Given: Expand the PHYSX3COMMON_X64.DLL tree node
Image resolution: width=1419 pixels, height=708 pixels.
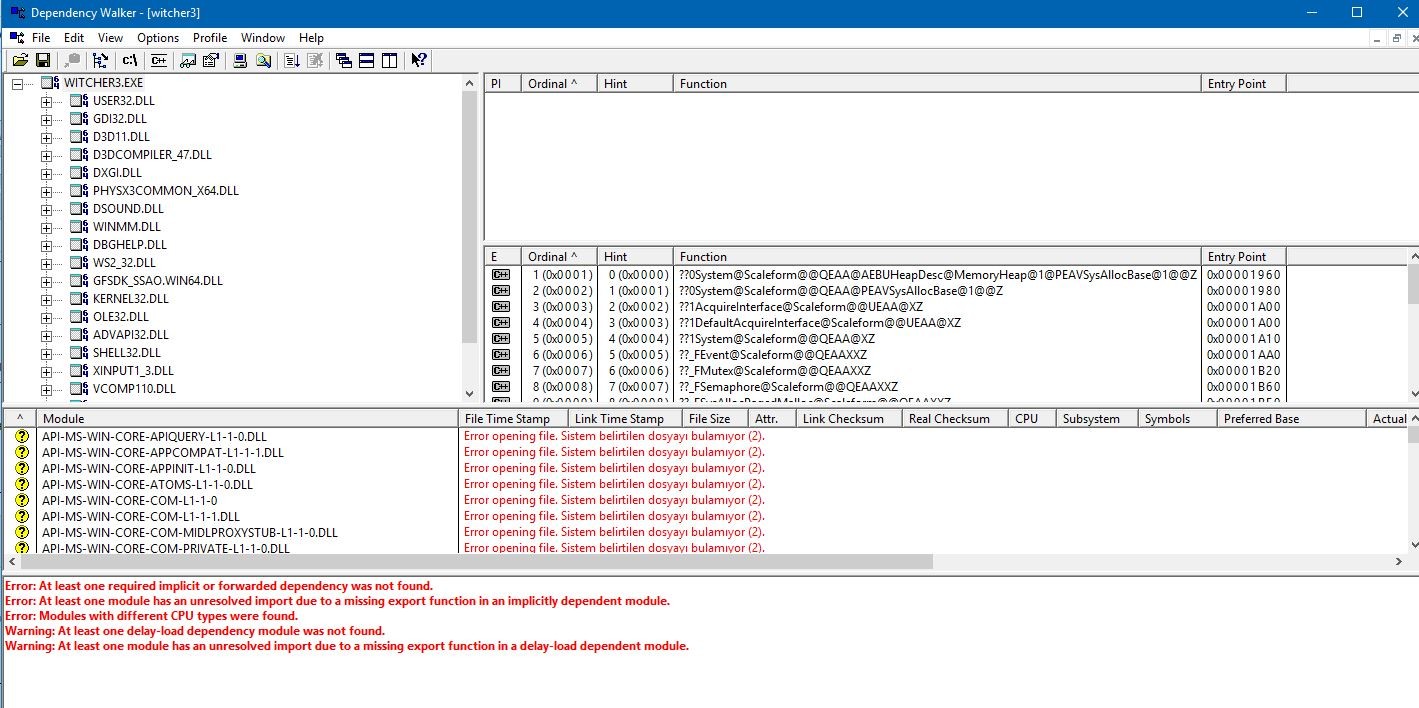Looking at the screenshot, I should tap(46, 191).
